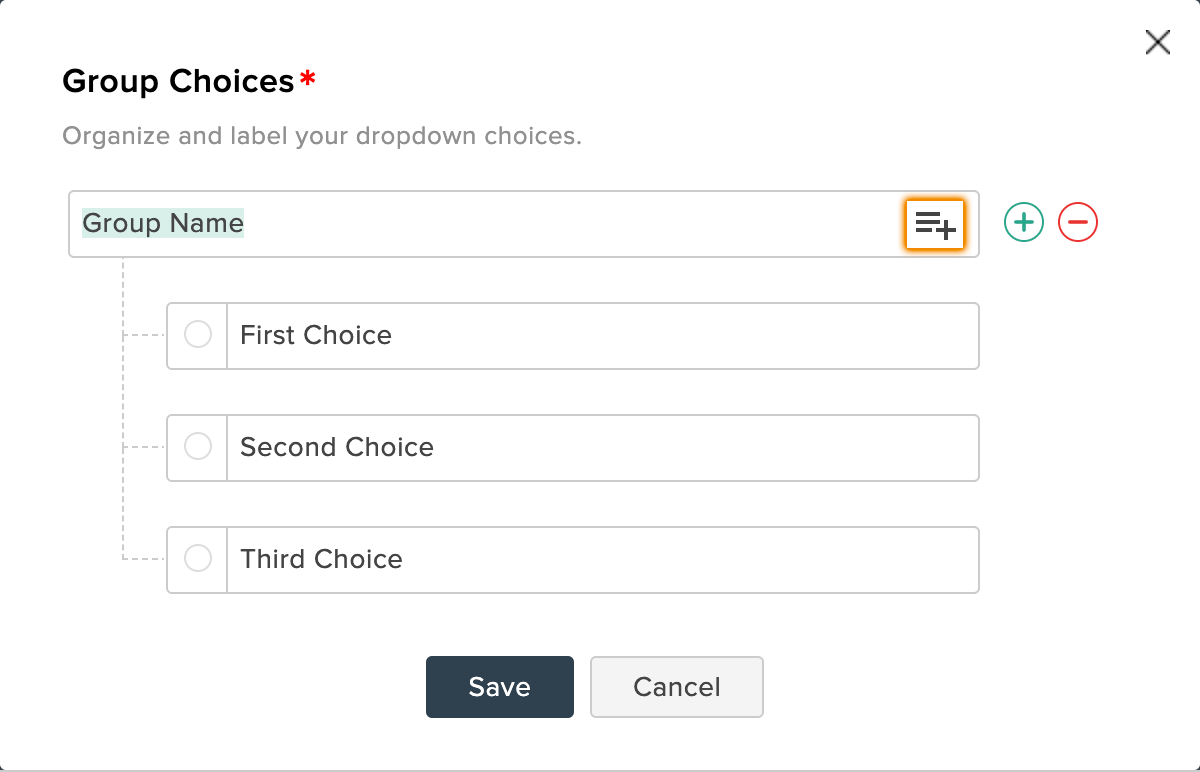Click the dashed connector leading to Third Choice
Screen dimensions: 1200x772
click(x=144, y=559)
